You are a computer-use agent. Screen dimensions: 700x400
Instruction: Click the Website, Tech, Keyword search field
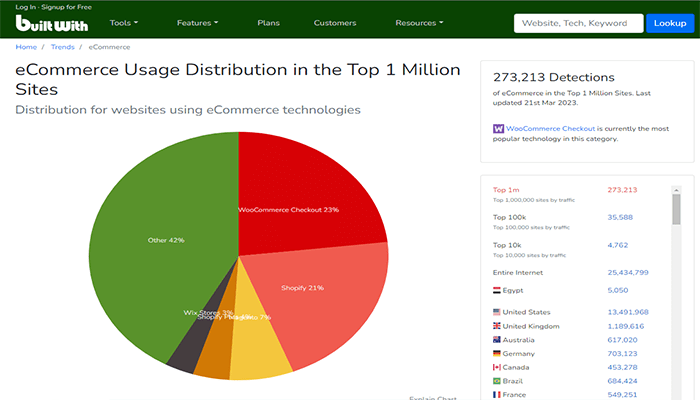(x=576, y=23)
